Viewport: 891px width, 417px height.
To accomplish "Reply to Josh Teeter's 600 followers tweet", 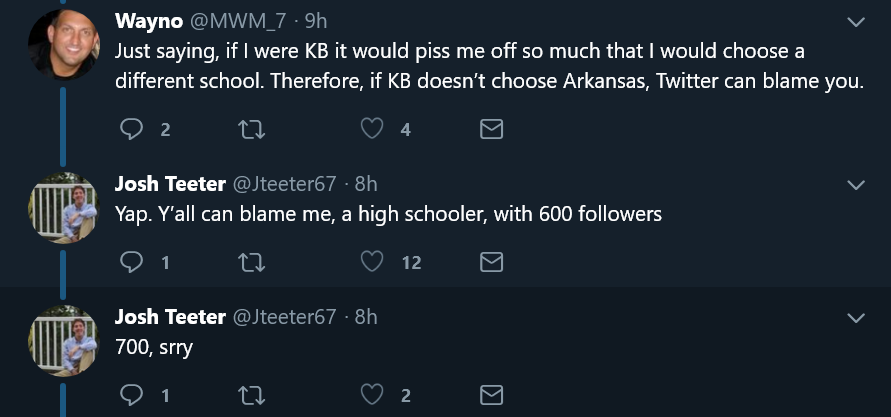I will (132, 262).
